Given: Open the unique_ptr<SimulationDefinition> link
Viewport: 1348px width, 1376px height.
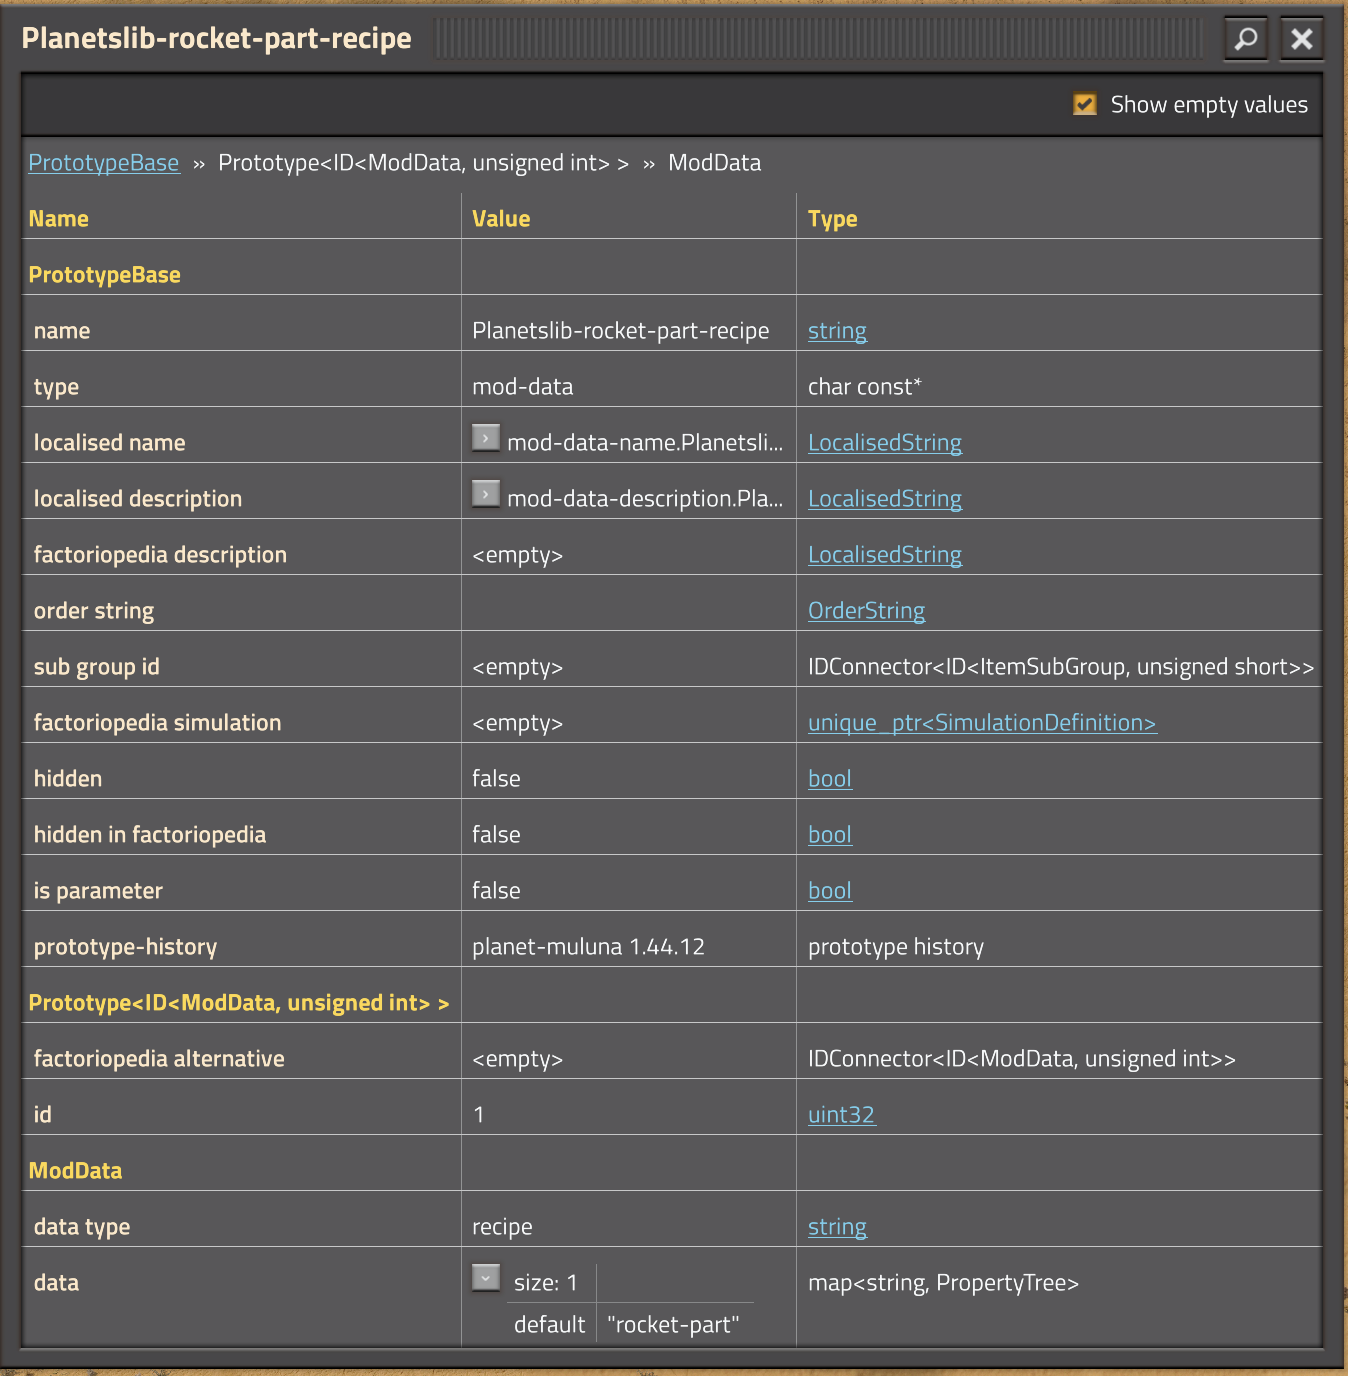Looking at the screenshot, I should (983, 723).
